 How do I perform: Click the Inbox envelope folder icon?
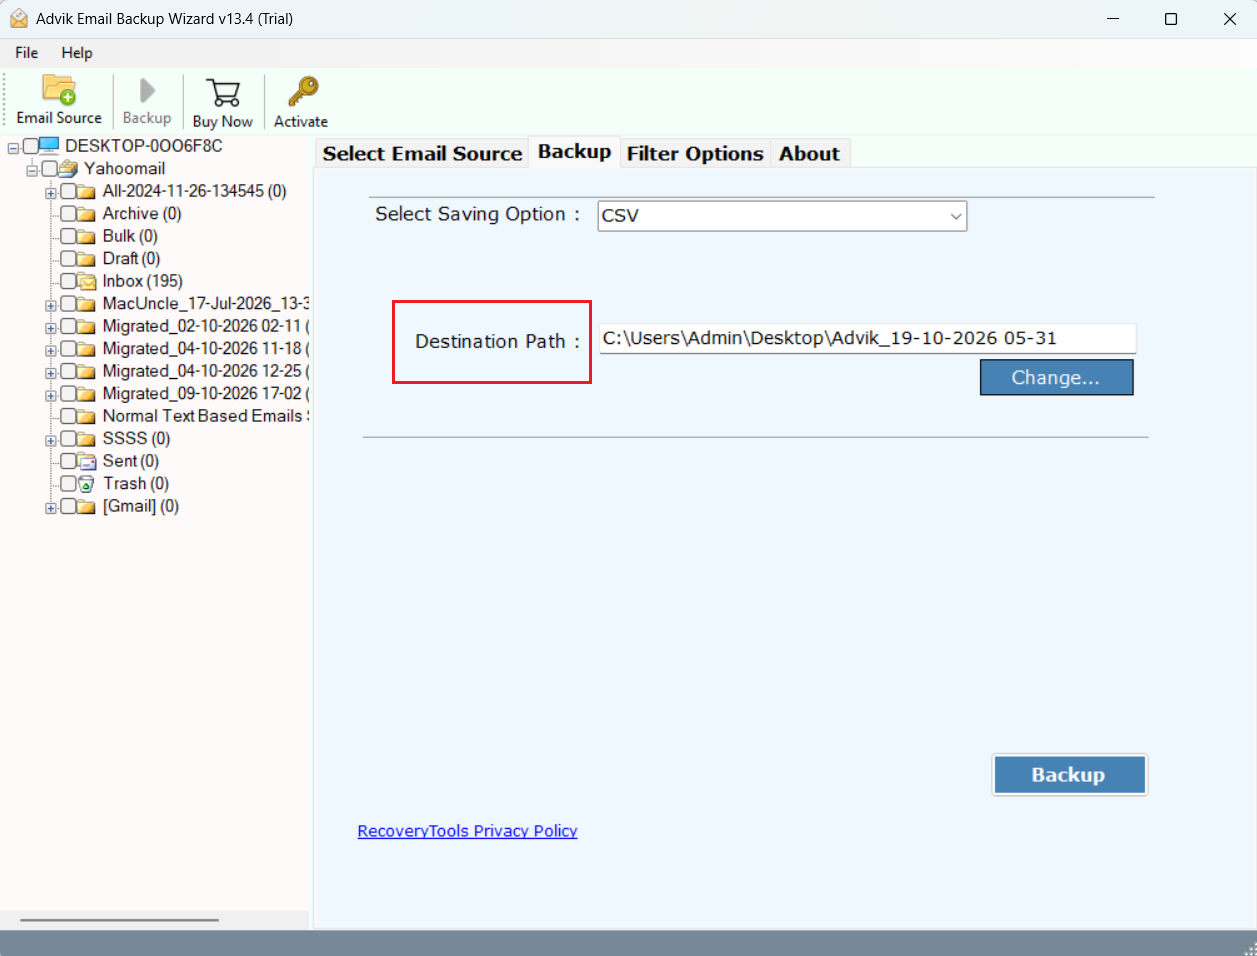coord(87,281)
